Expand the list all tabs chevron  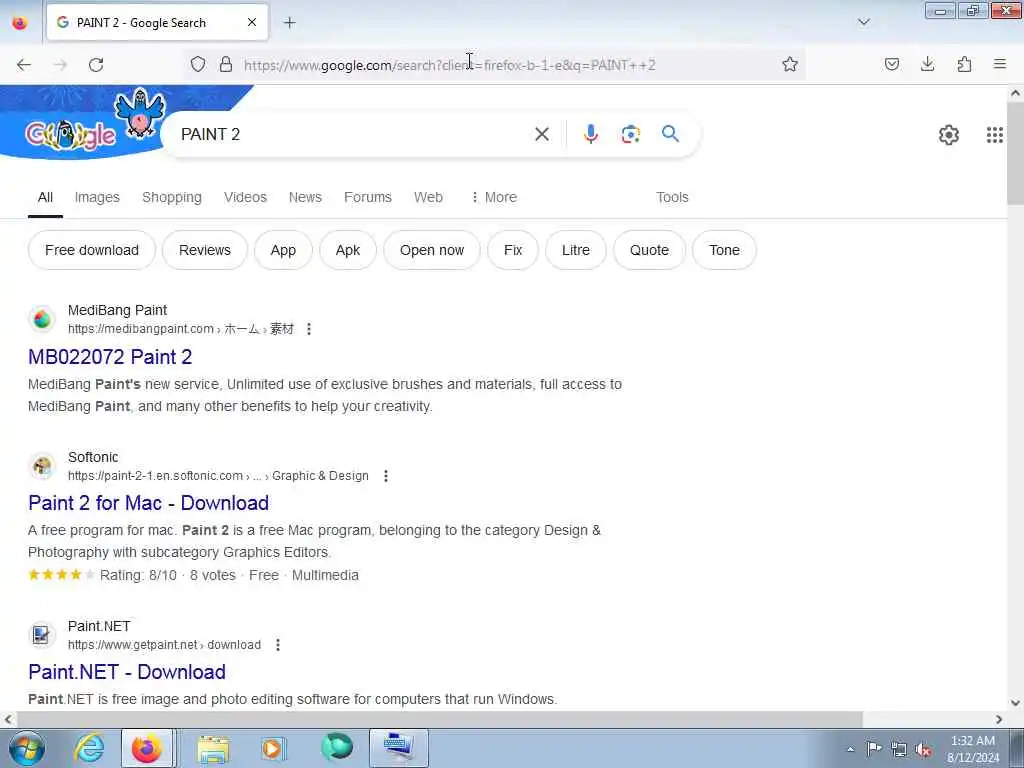coord(863,22)
